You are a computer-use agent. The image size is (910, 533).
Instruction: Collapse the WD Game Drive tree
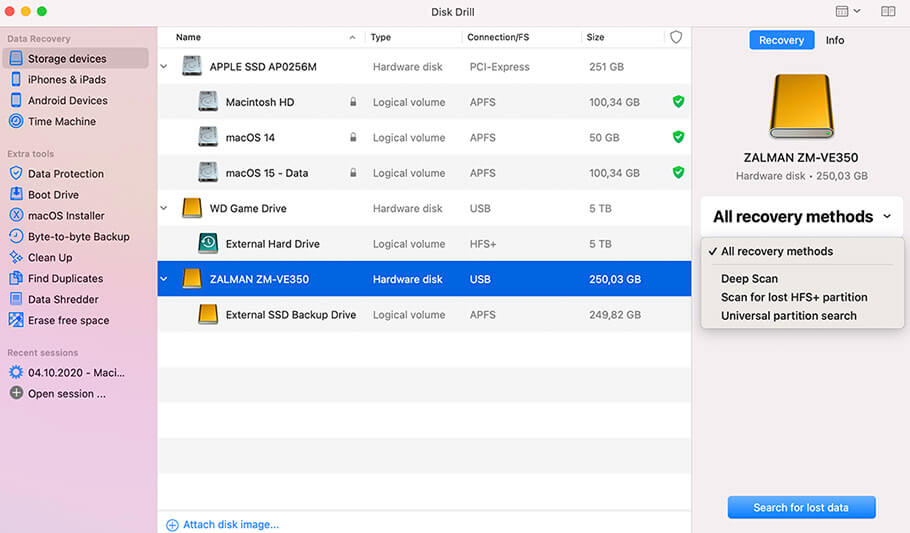tap(164, 208)
